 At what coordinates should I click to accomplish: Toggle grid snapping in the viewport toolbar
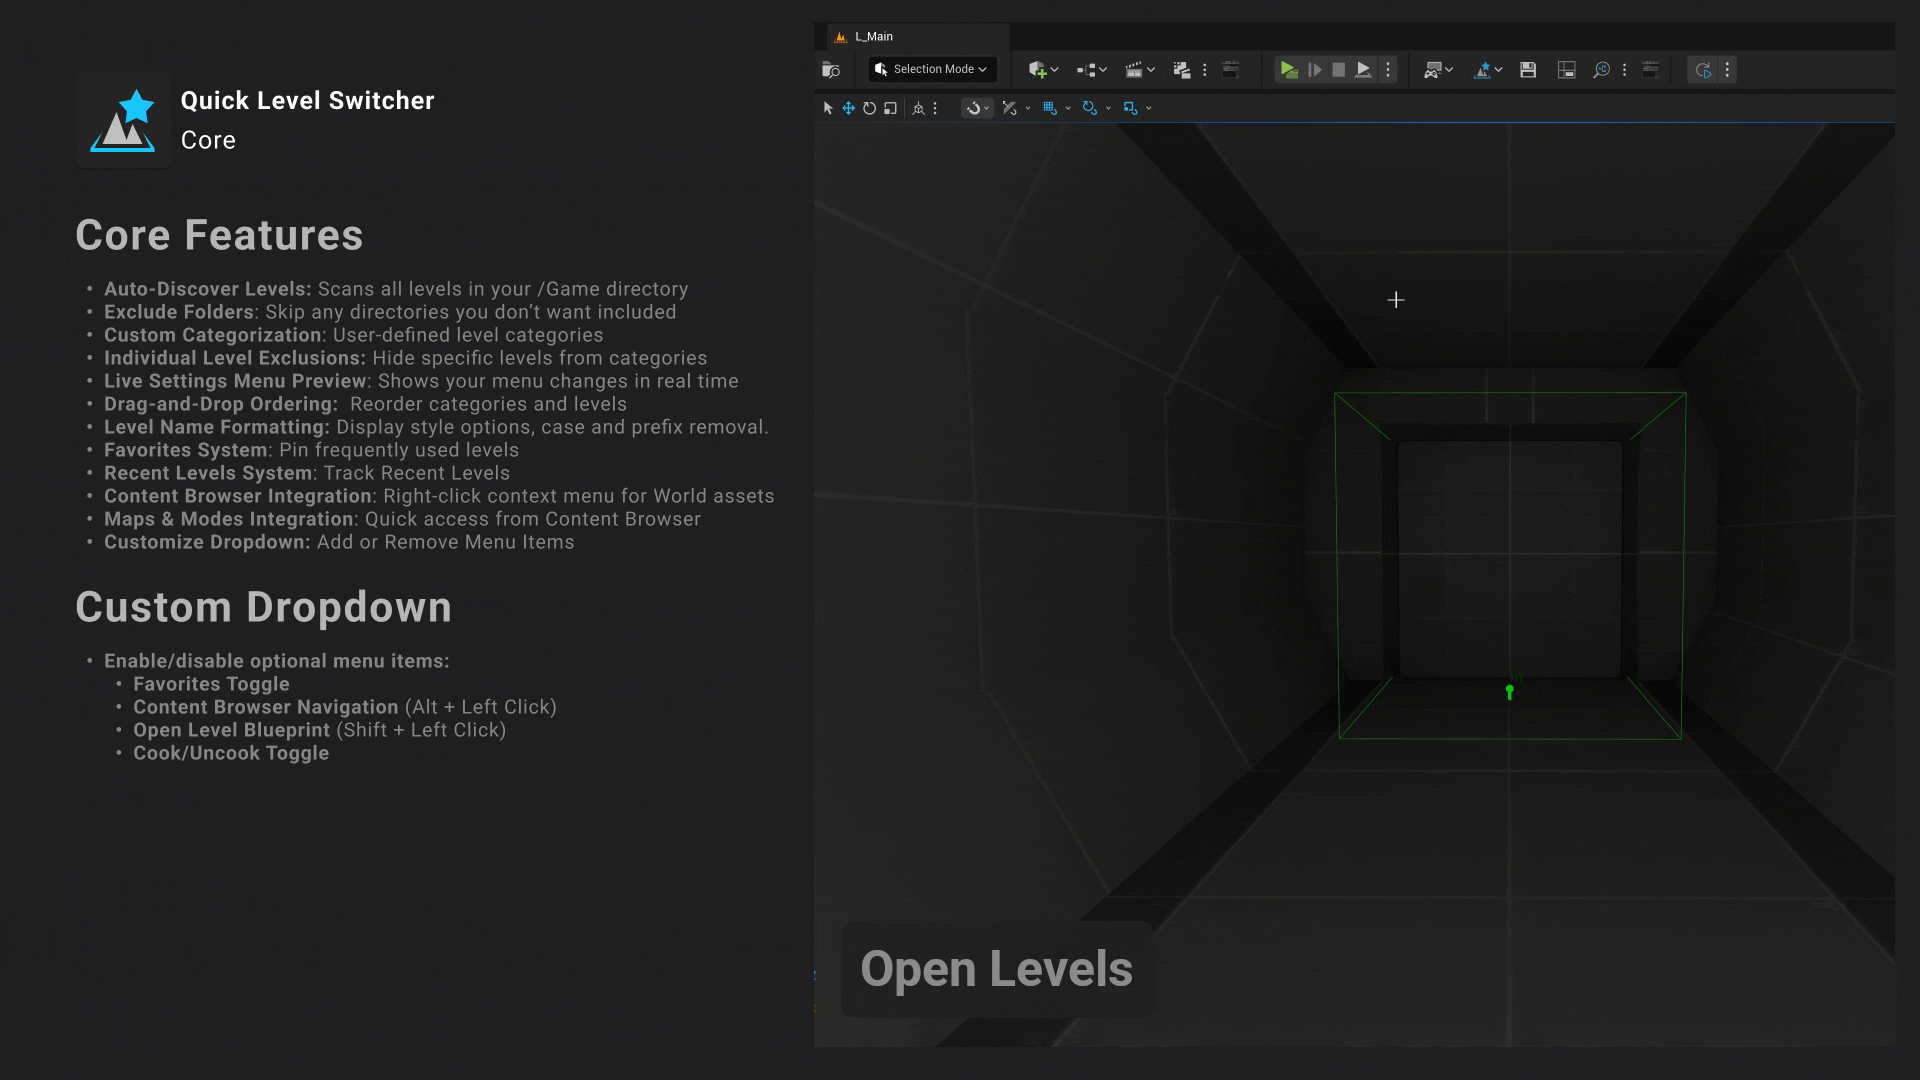click(1049, 108)
